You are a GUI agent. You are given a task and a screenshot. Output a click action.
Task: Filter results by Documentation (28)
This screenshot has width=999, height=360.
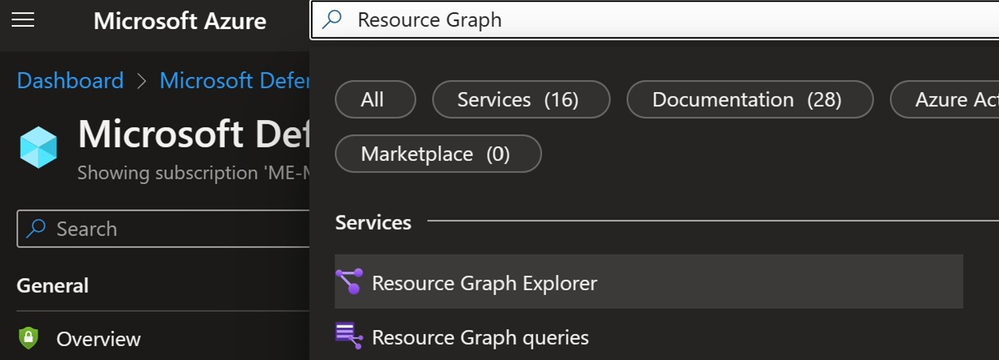[x=750, y=99]
